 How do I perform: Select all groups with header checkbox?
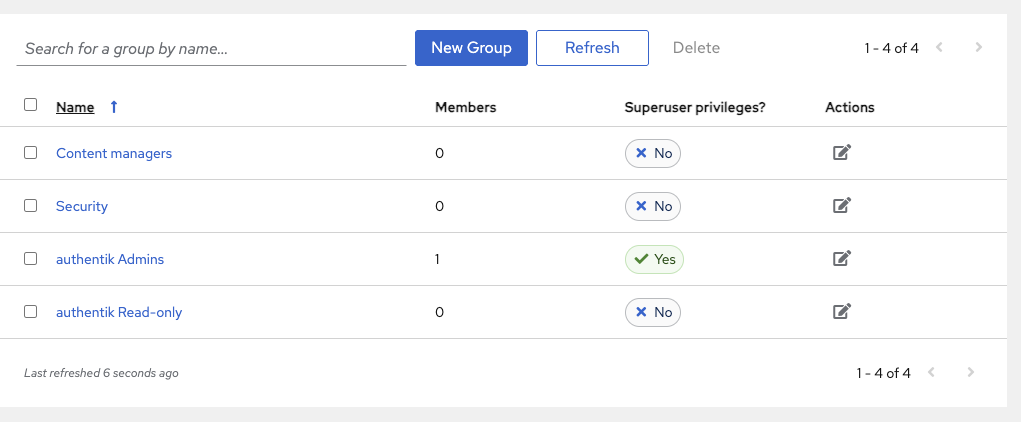click(31, 105)
